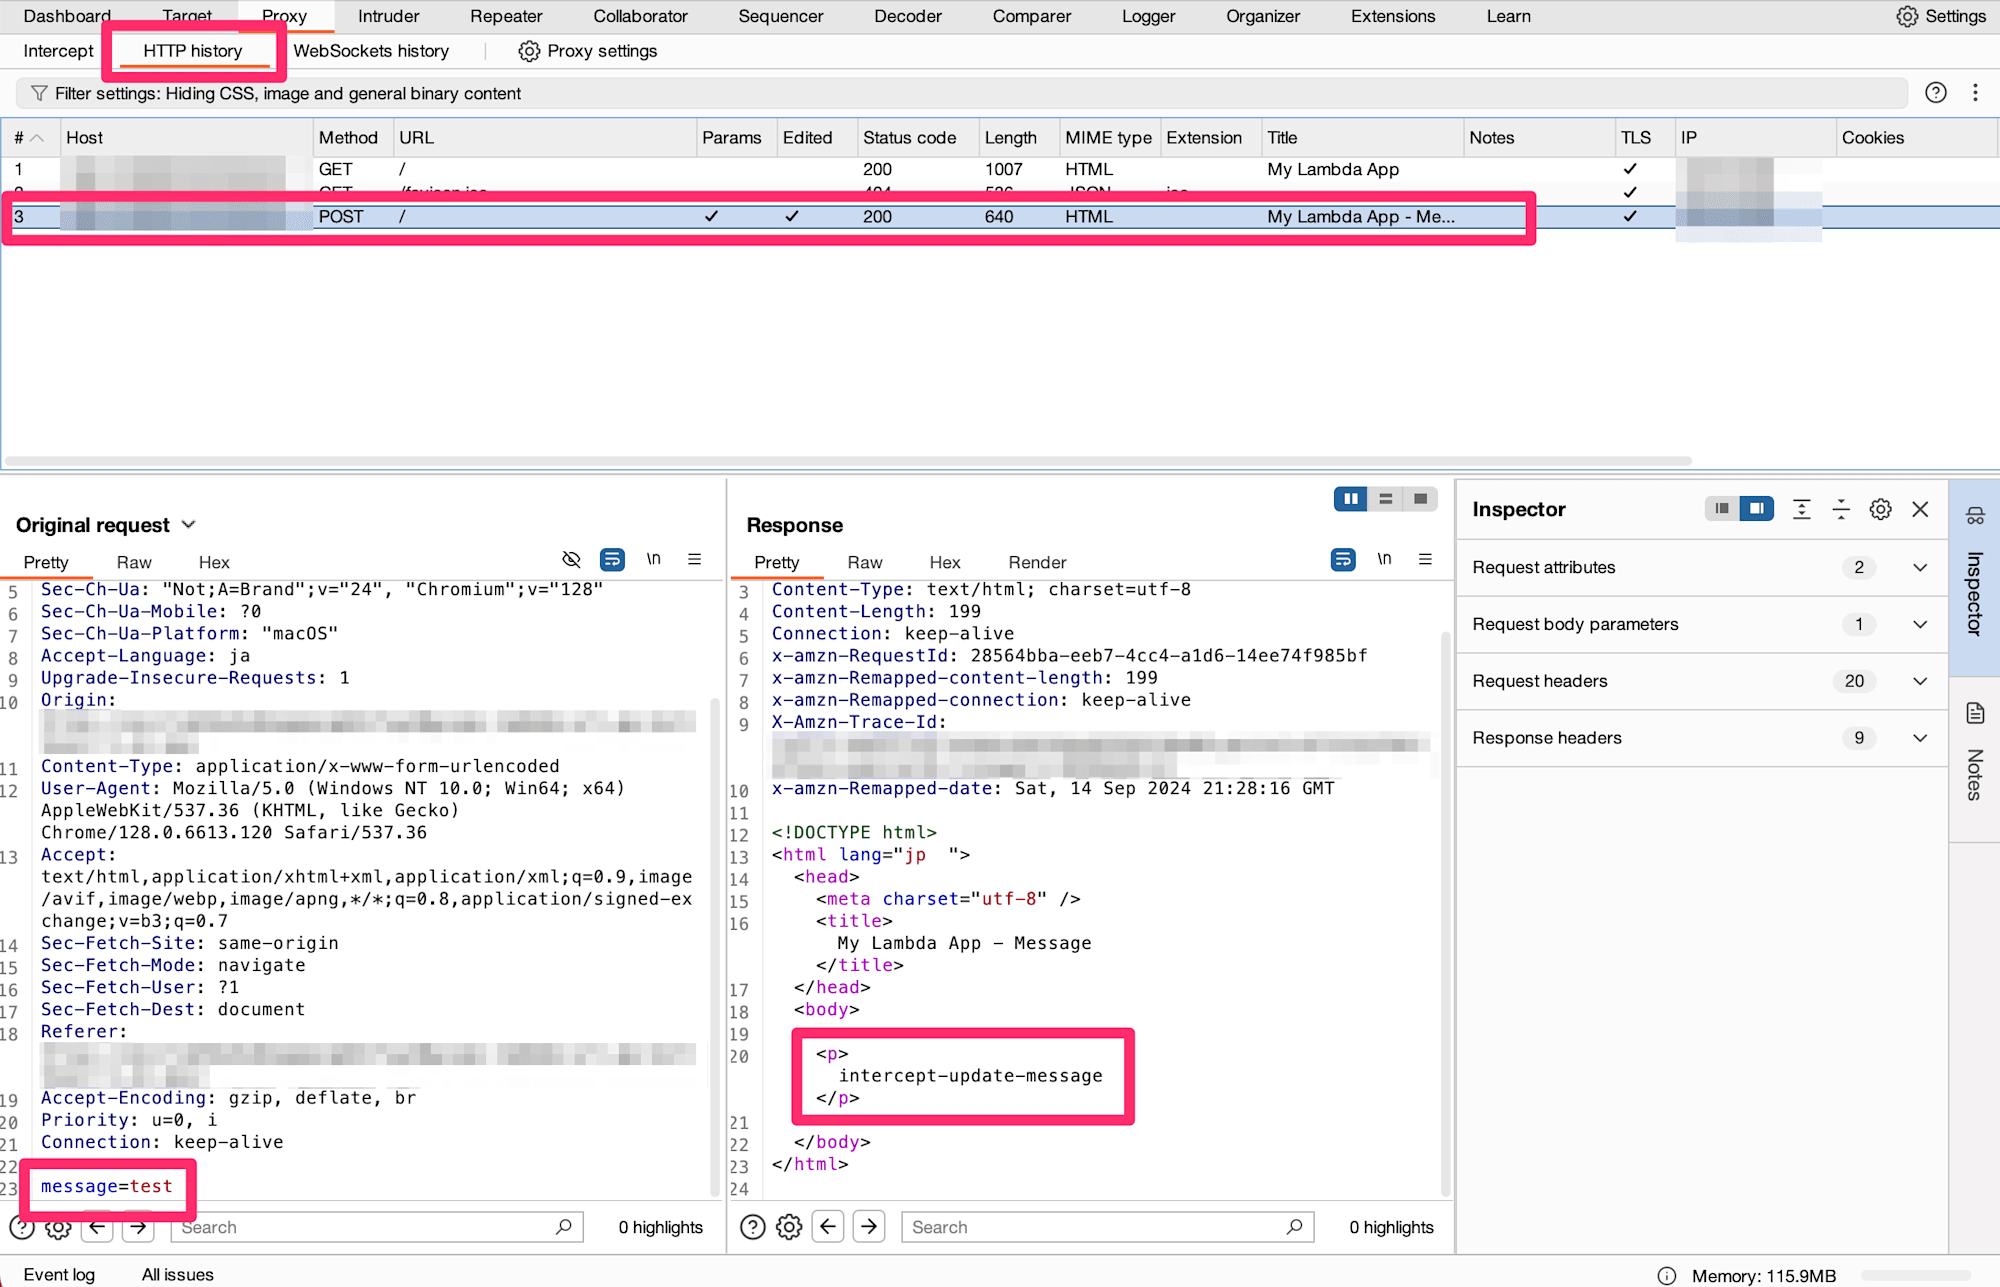This screenshot has width=2000, height=1287.
Task: Select combined tabbed request/response layout
Action: coord(1420,499)
